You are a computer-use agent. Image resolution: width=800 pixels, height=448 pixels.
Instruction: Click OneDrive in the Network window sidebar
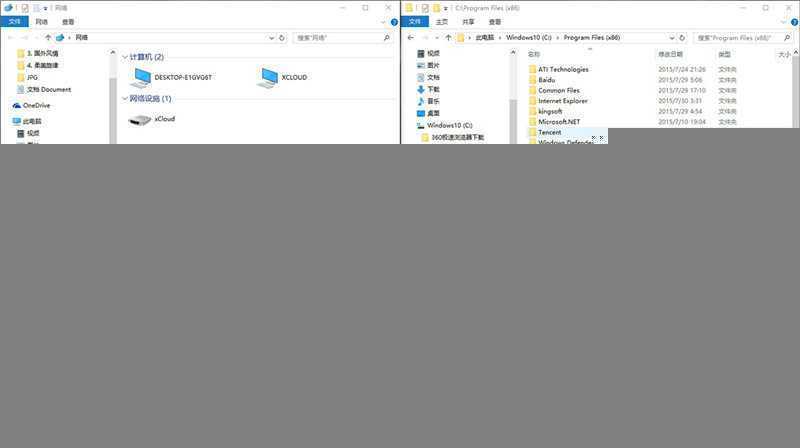coord(32,106)
